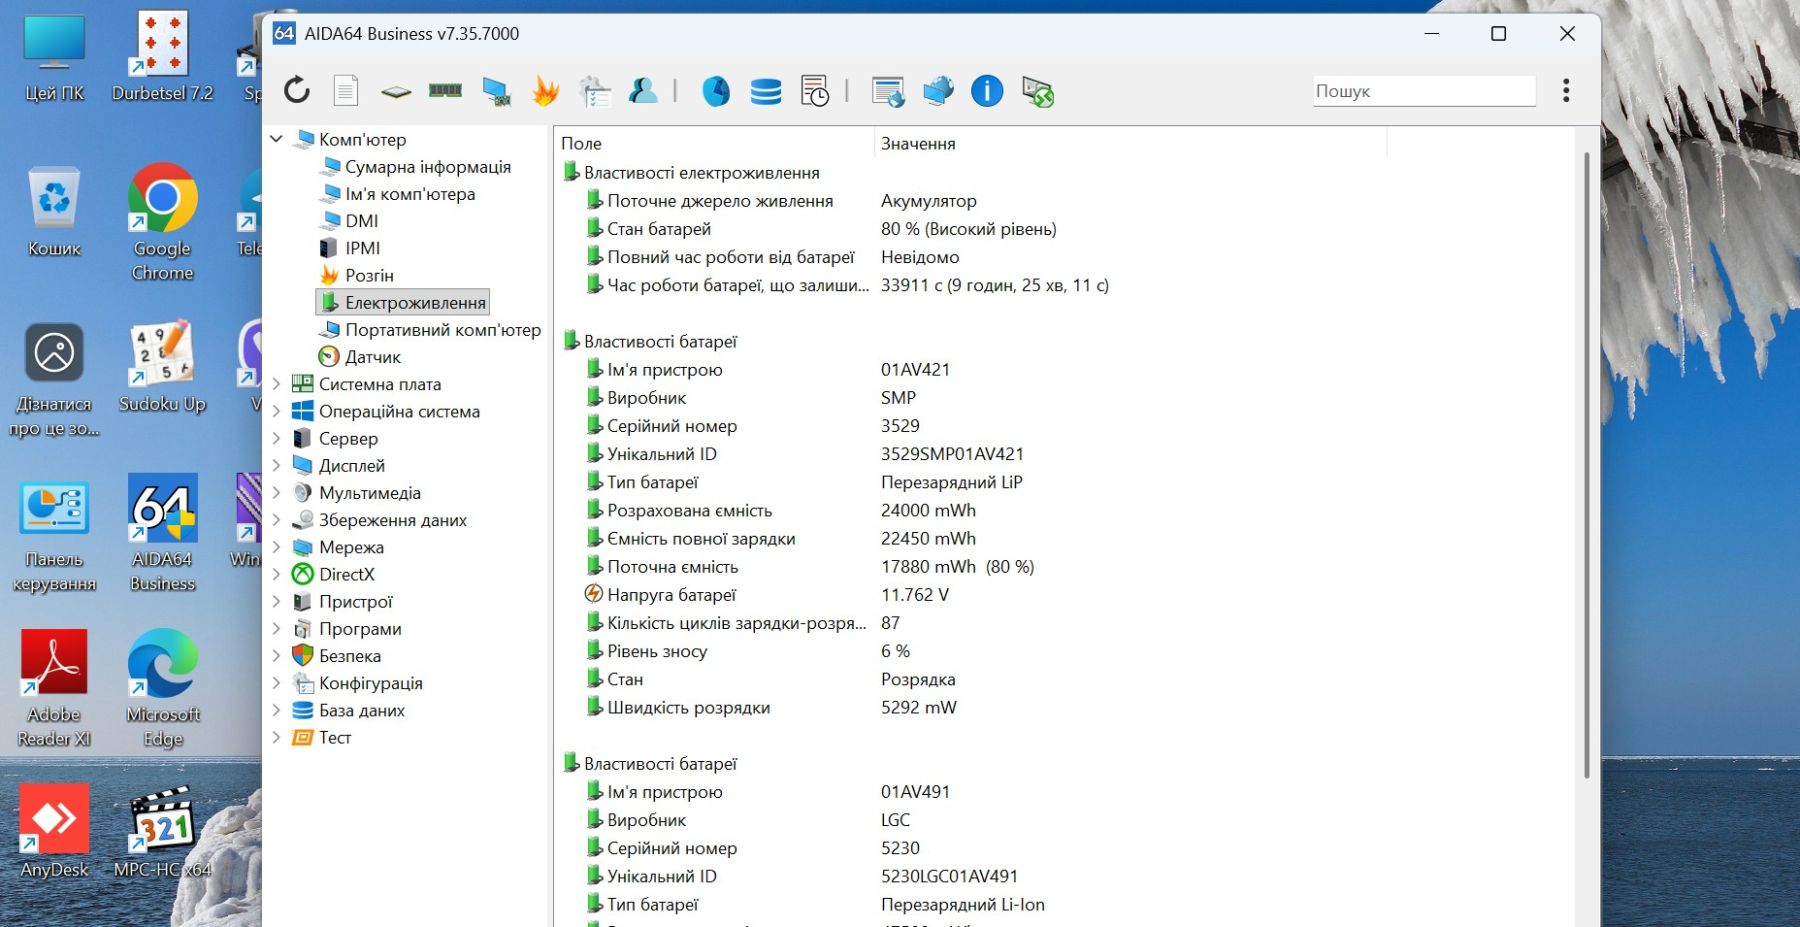Open the DMI tree item
The width and height of the screenshot is (1800, 927).
(x=361, y=221)
